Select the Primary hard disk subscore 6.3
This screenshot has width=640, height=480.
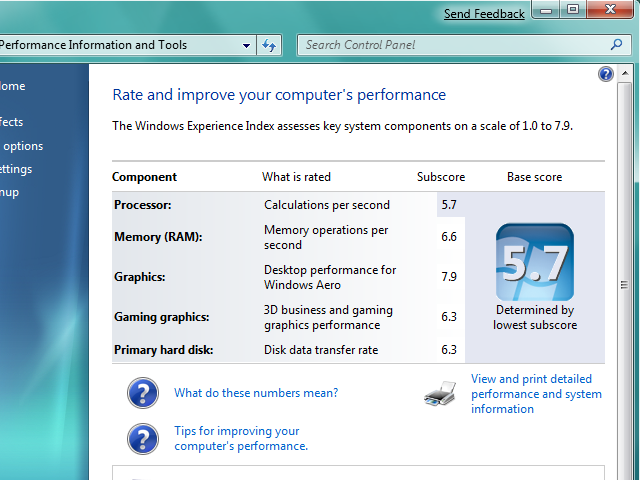(449, 350)
